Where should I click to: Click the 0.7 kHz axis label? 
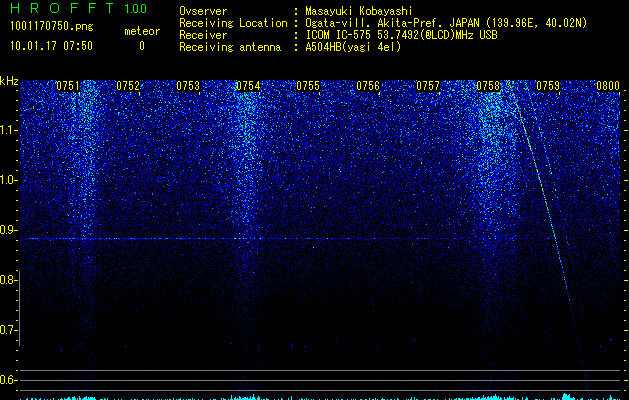(8, 330)
